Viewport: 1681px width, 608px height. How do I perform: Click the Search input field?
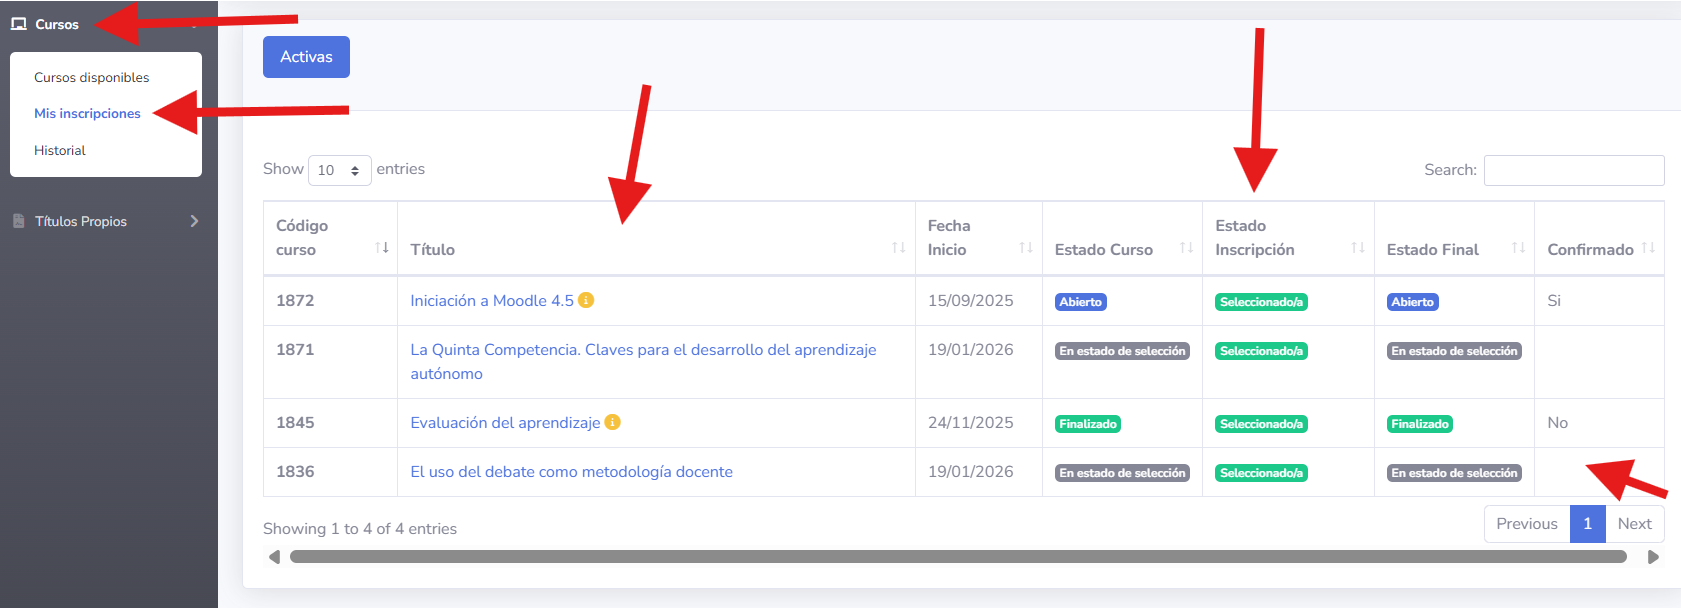click(1573, 170)
